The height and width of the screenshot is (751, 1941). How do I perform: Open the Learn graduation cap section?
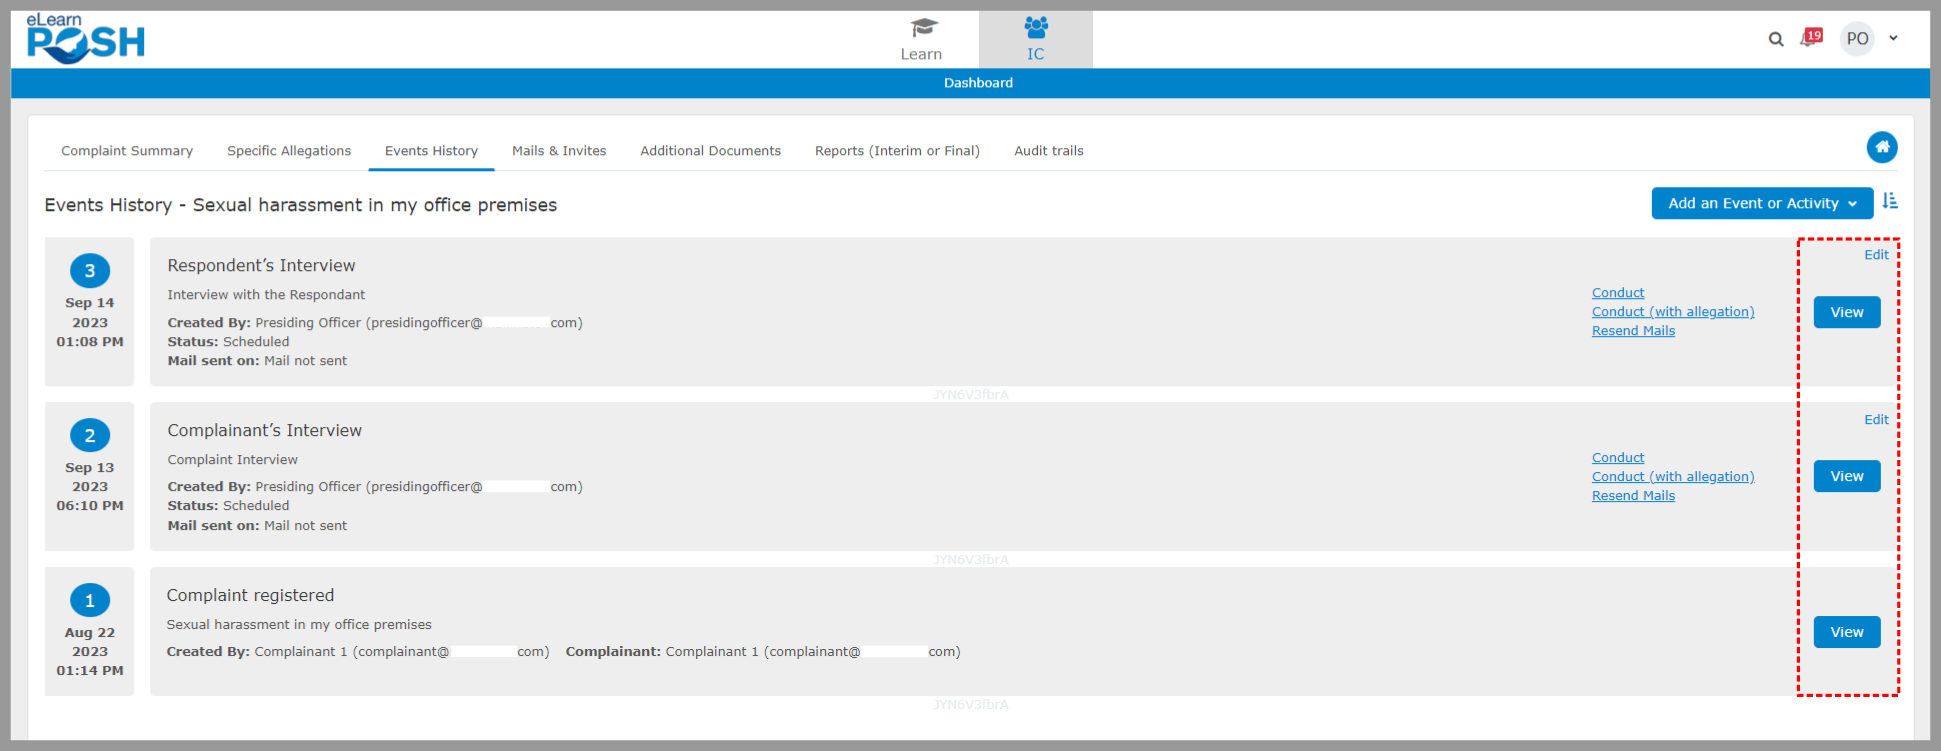click(921, 39)
